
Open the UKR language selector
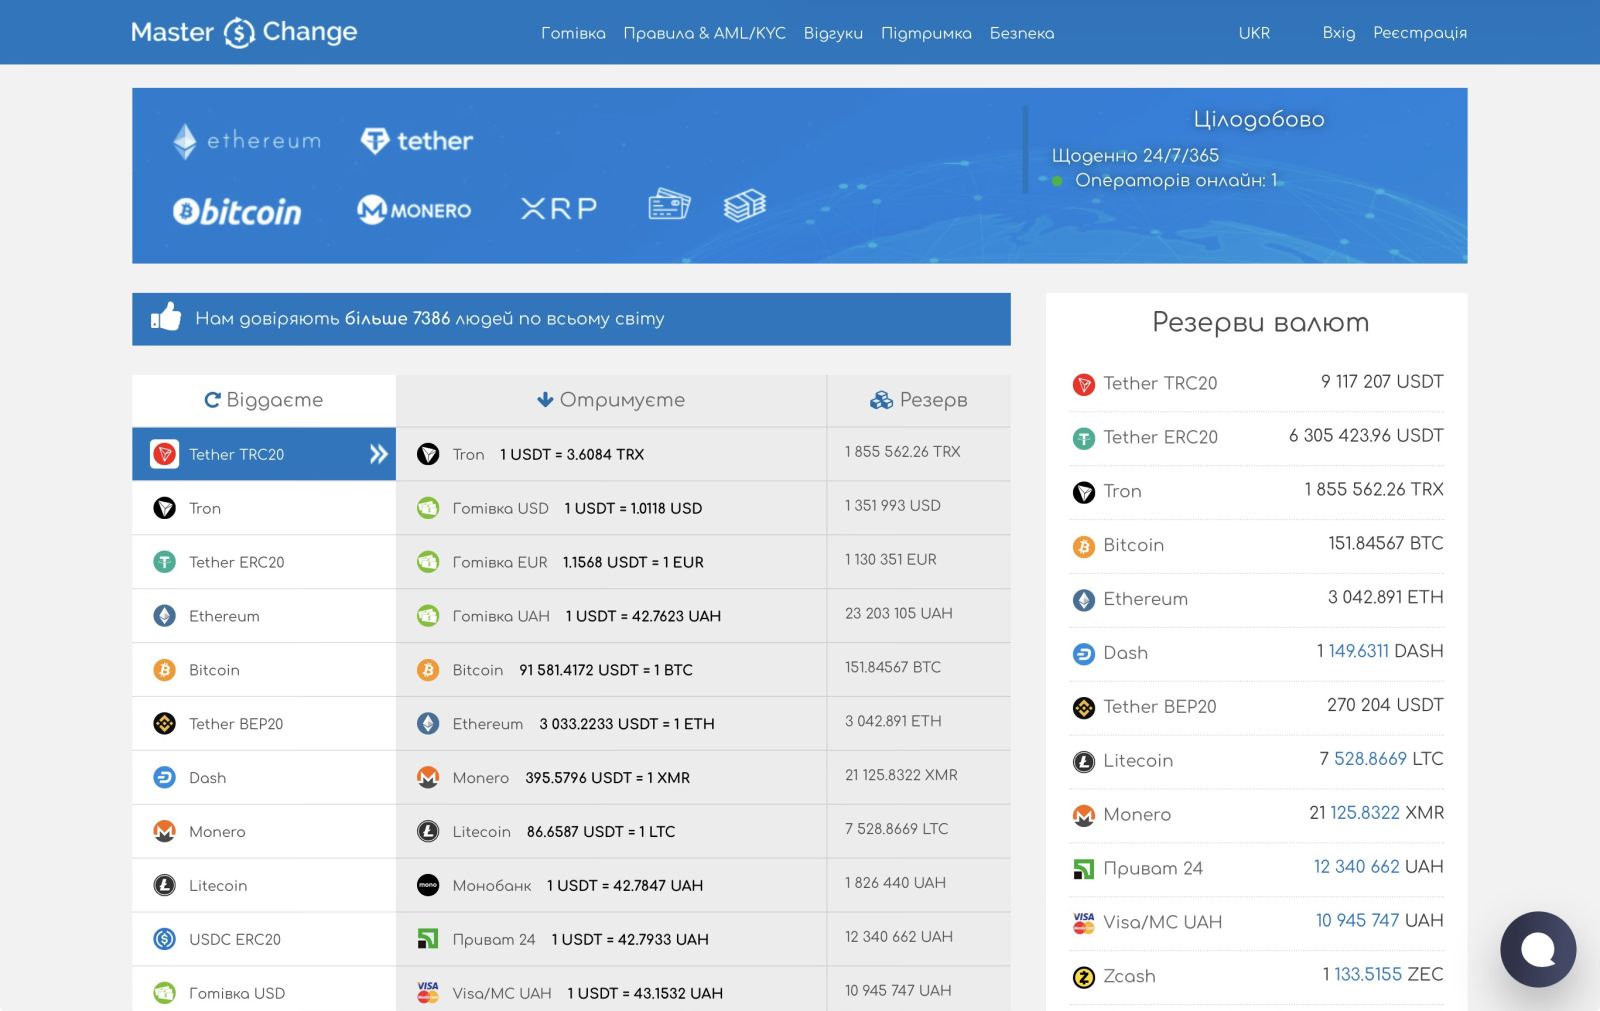tap(1254, 33)
